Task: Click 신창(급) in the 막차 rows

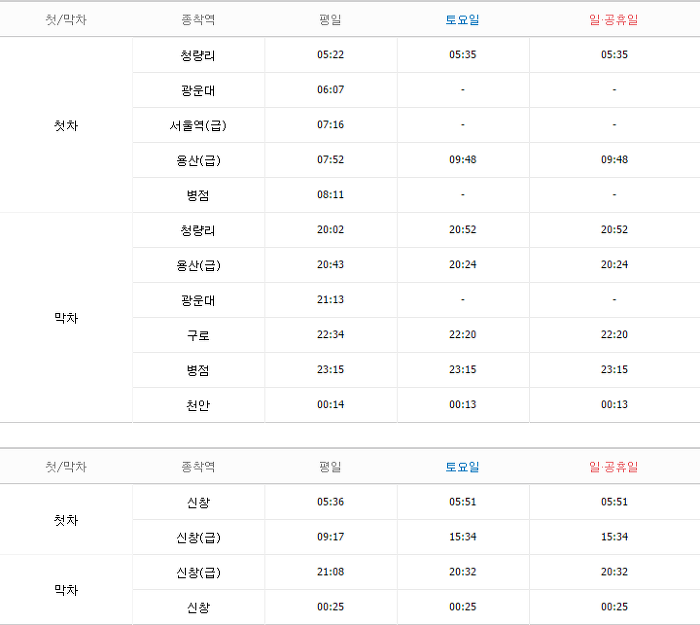Action: click(x=198, y=573)
